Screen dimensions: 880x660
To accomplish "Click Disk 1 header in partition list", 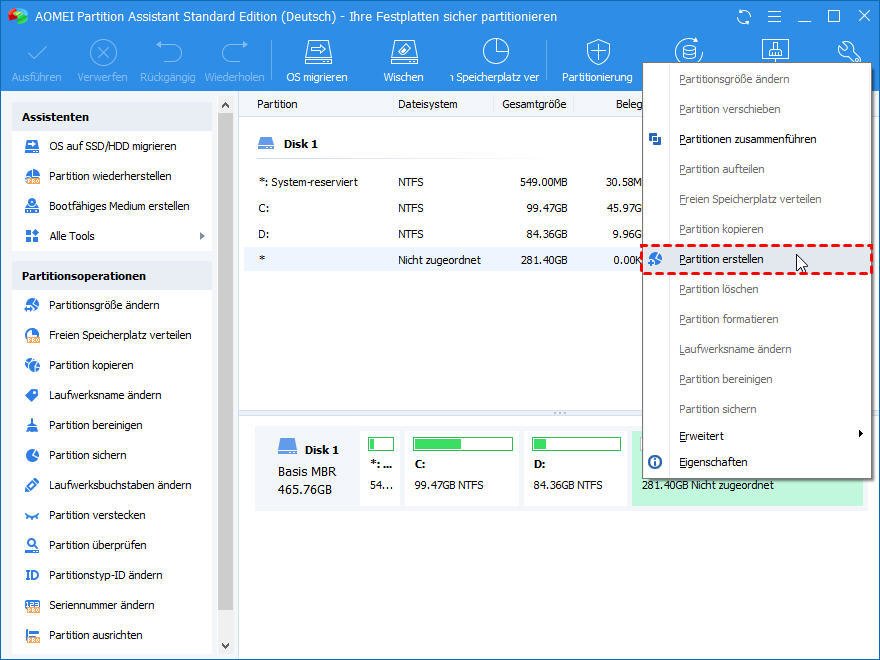I will (x=288, y=144).
